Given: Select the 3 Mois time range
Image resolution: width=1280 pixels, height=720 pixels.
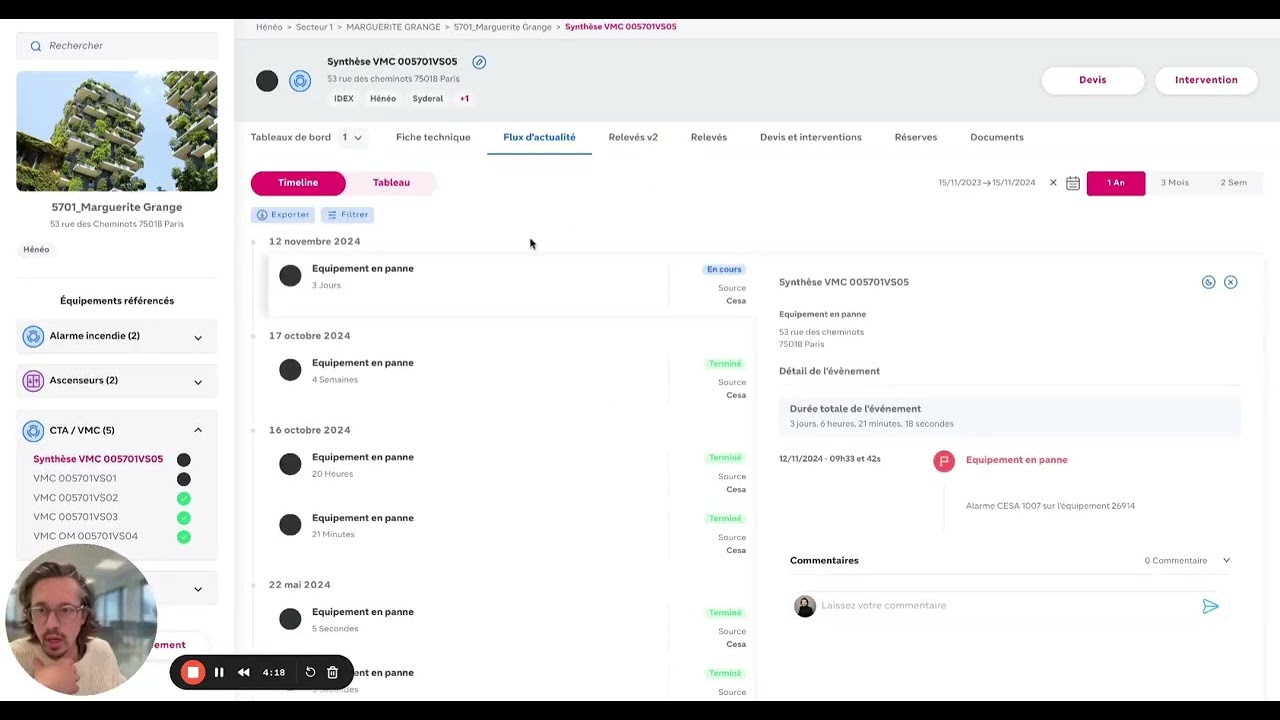Looking at the screenshot, I should pos(1174,183).
